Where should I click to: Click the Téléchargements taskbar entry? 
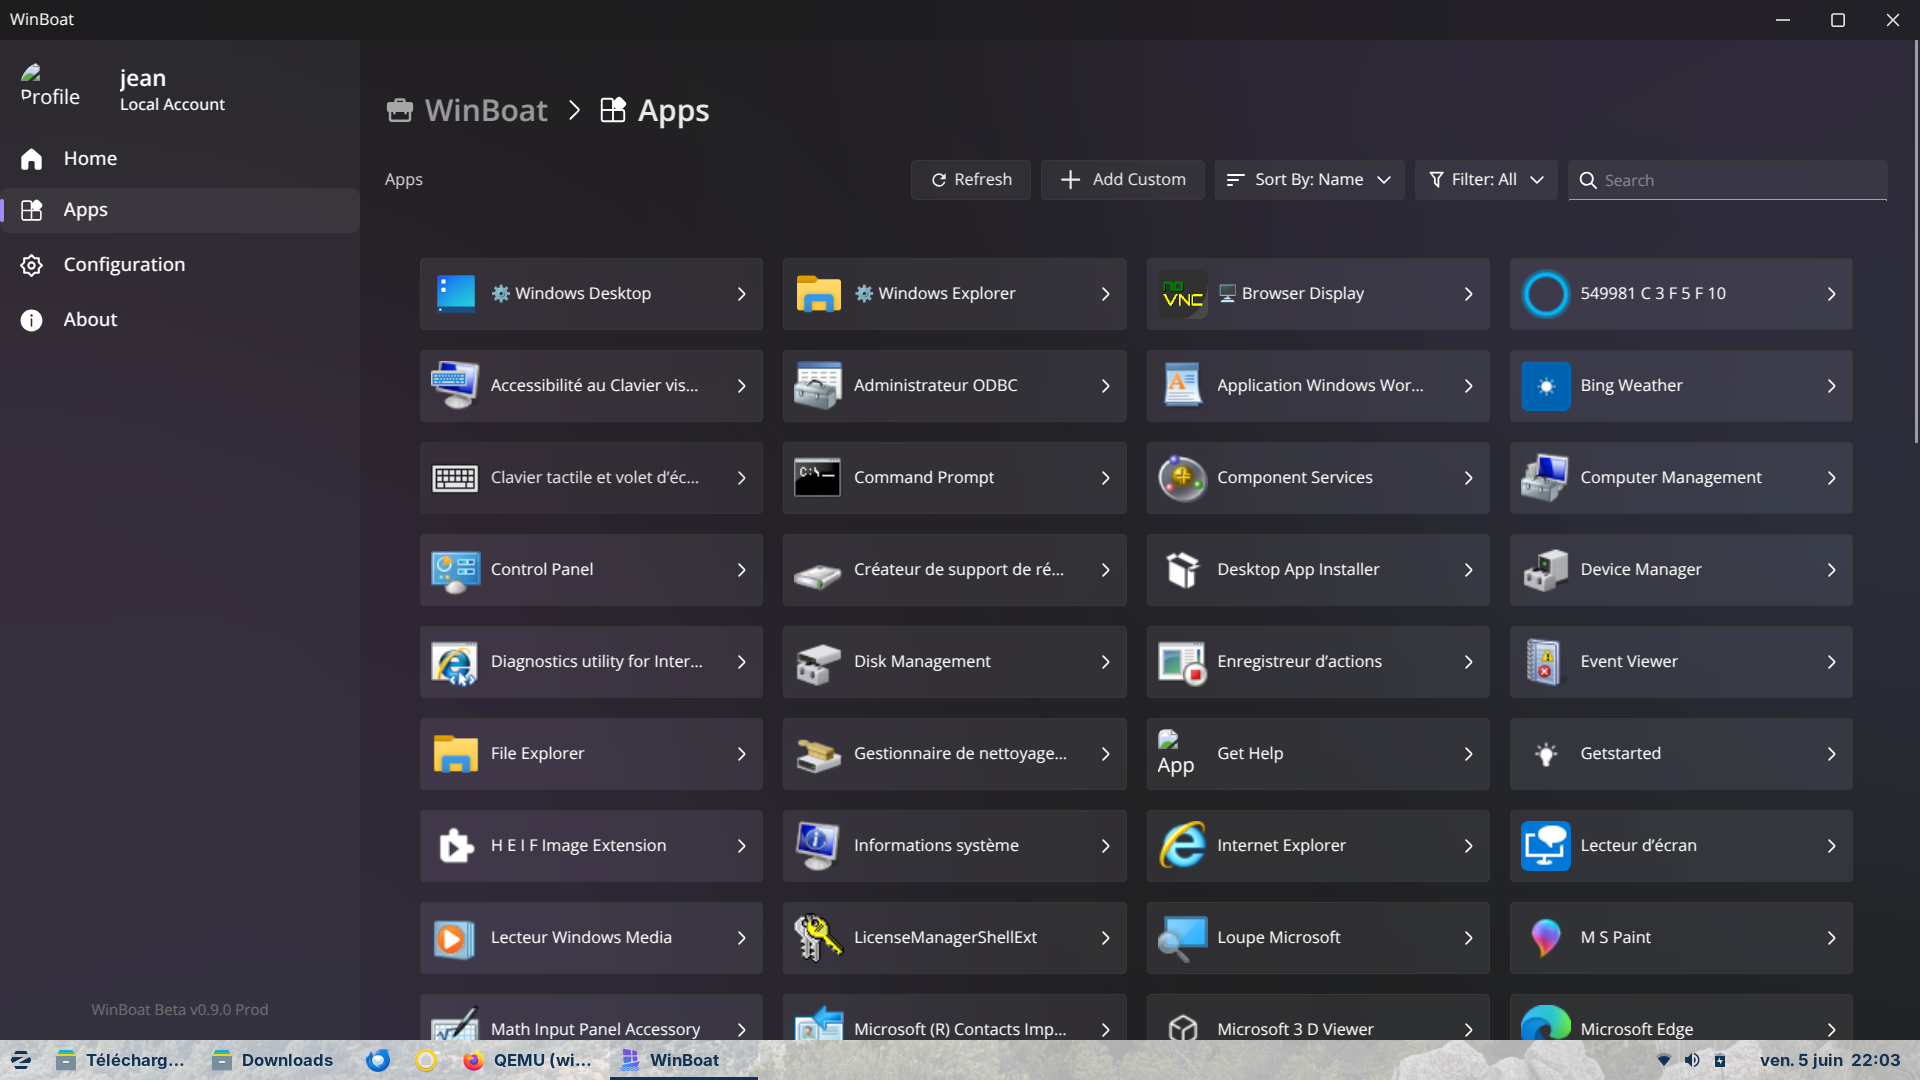click(x=120, y=1060)
